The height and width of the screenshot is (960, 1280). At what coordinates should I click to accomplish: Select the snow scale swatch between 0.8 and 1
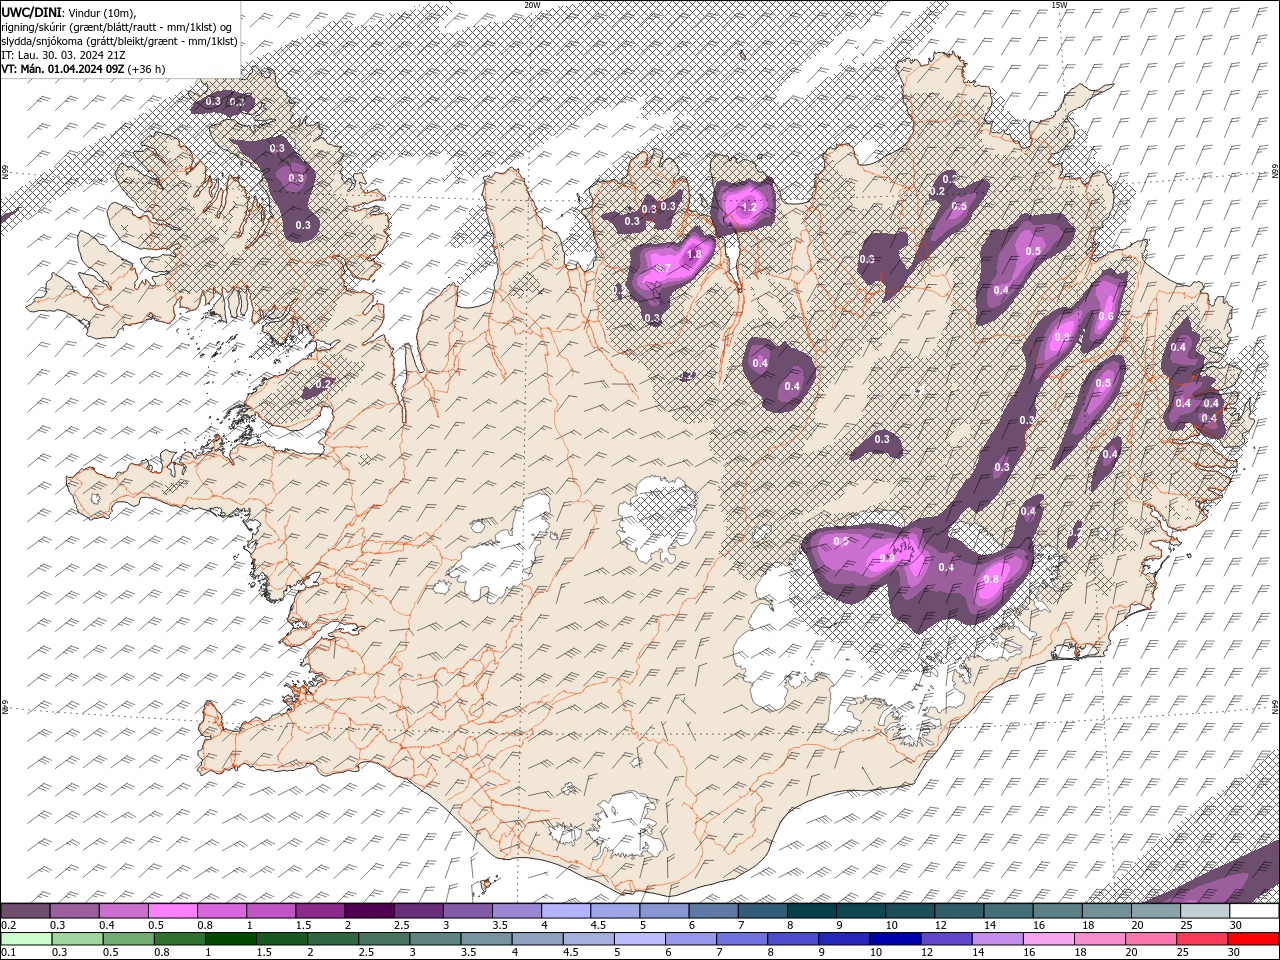tap(222, 910)
